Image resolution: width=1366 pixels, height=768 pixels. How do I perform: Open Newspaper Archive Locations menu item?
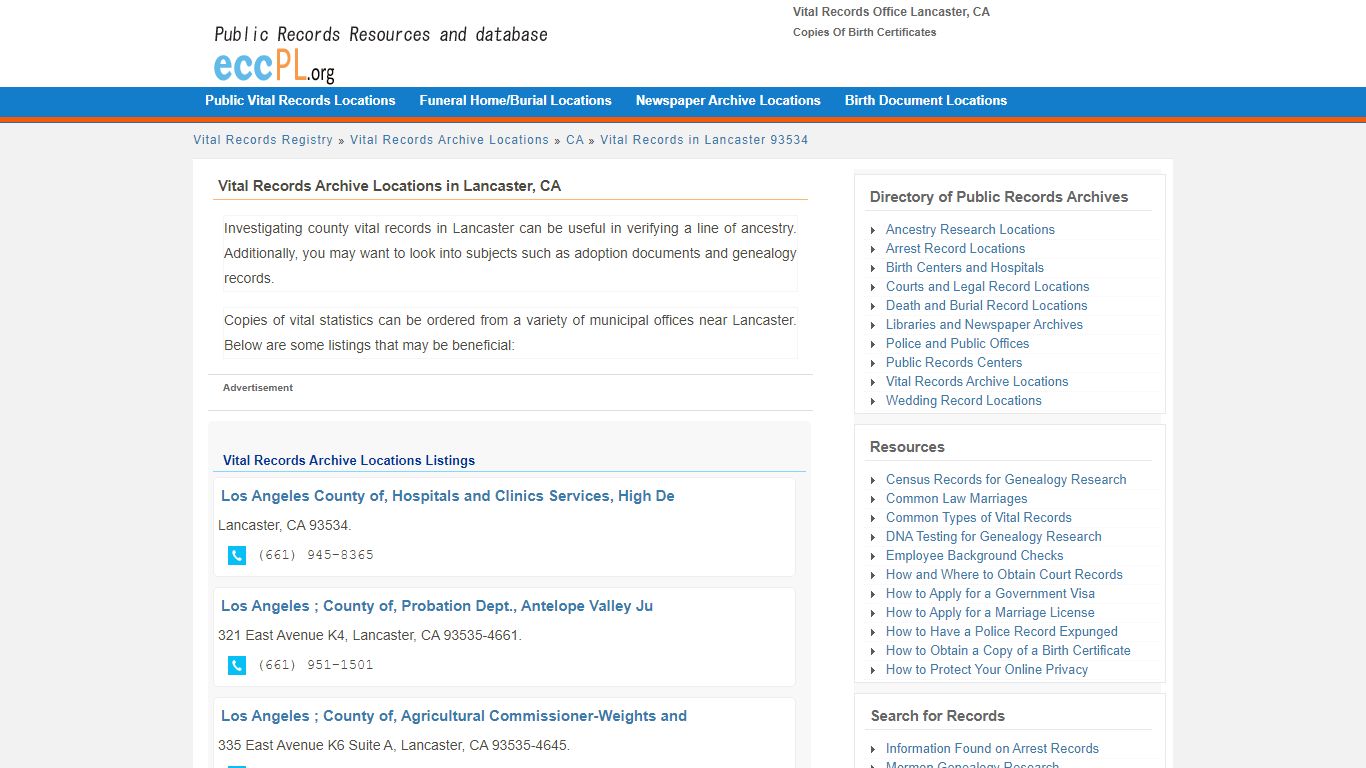pyautogui.click(x=728, y=100)
